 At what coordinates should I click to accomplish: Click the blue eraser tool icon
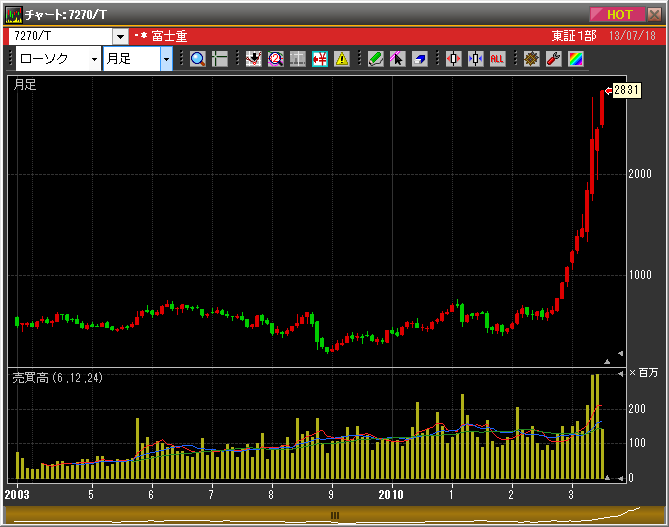click(420, 58)
